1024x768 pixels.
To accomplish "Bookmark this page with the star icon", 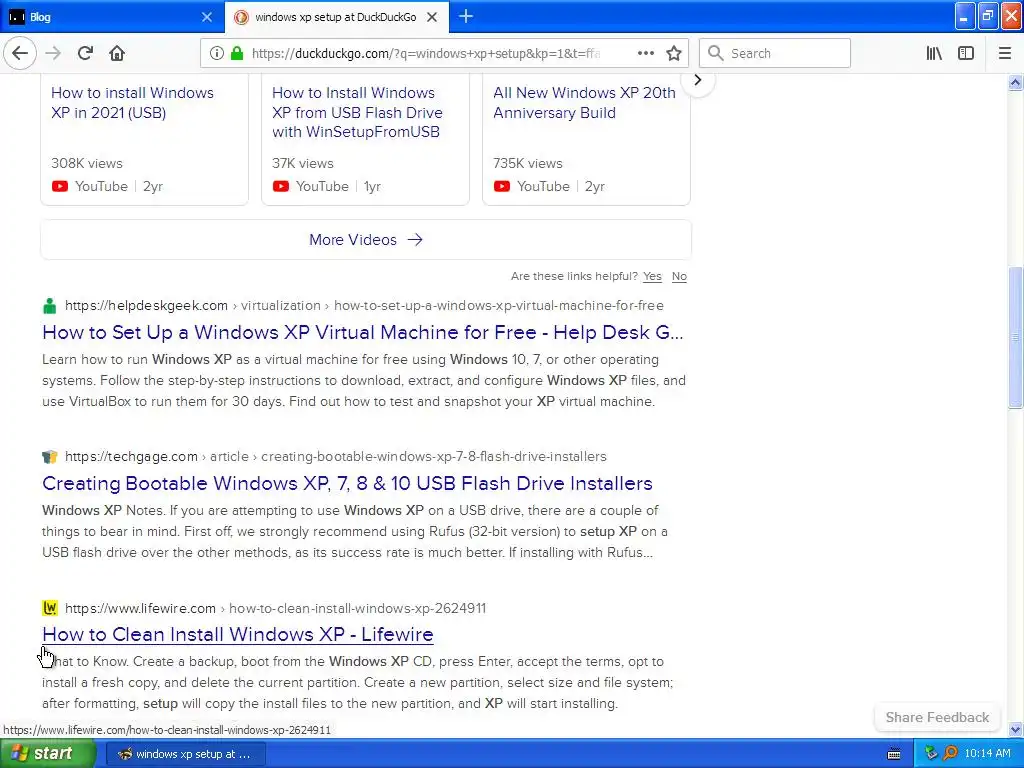I will pos(674,54).
